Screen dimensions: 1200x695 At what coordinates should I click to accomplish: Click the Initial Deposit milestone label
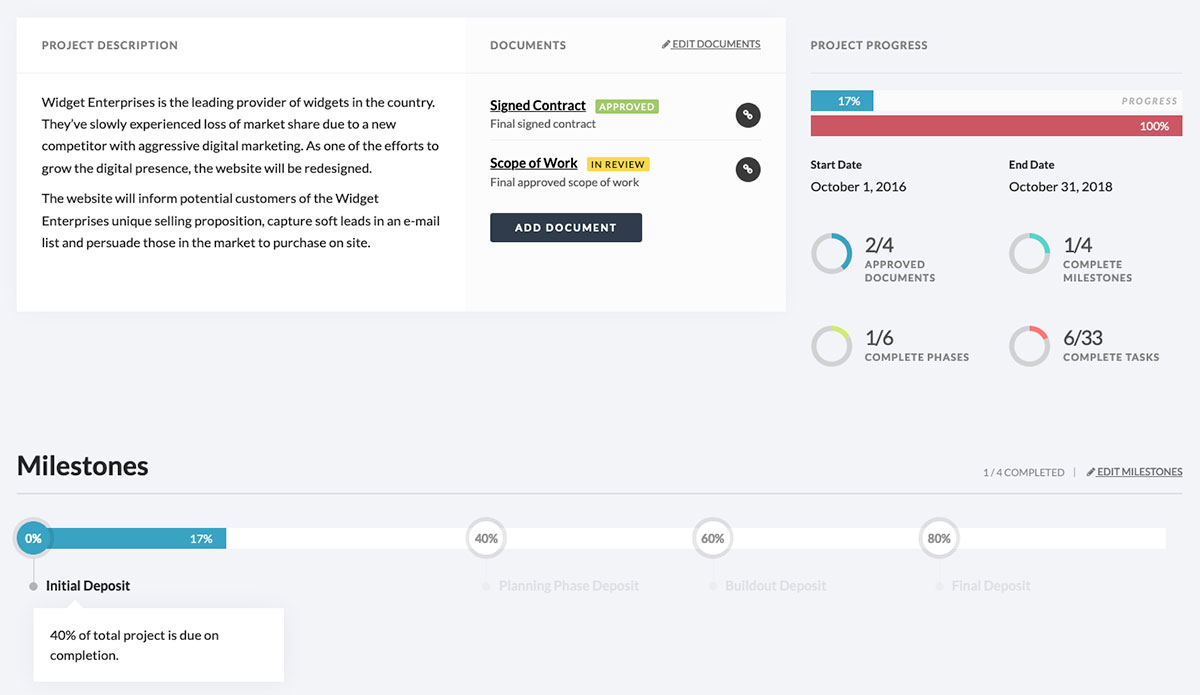point(88,586)
